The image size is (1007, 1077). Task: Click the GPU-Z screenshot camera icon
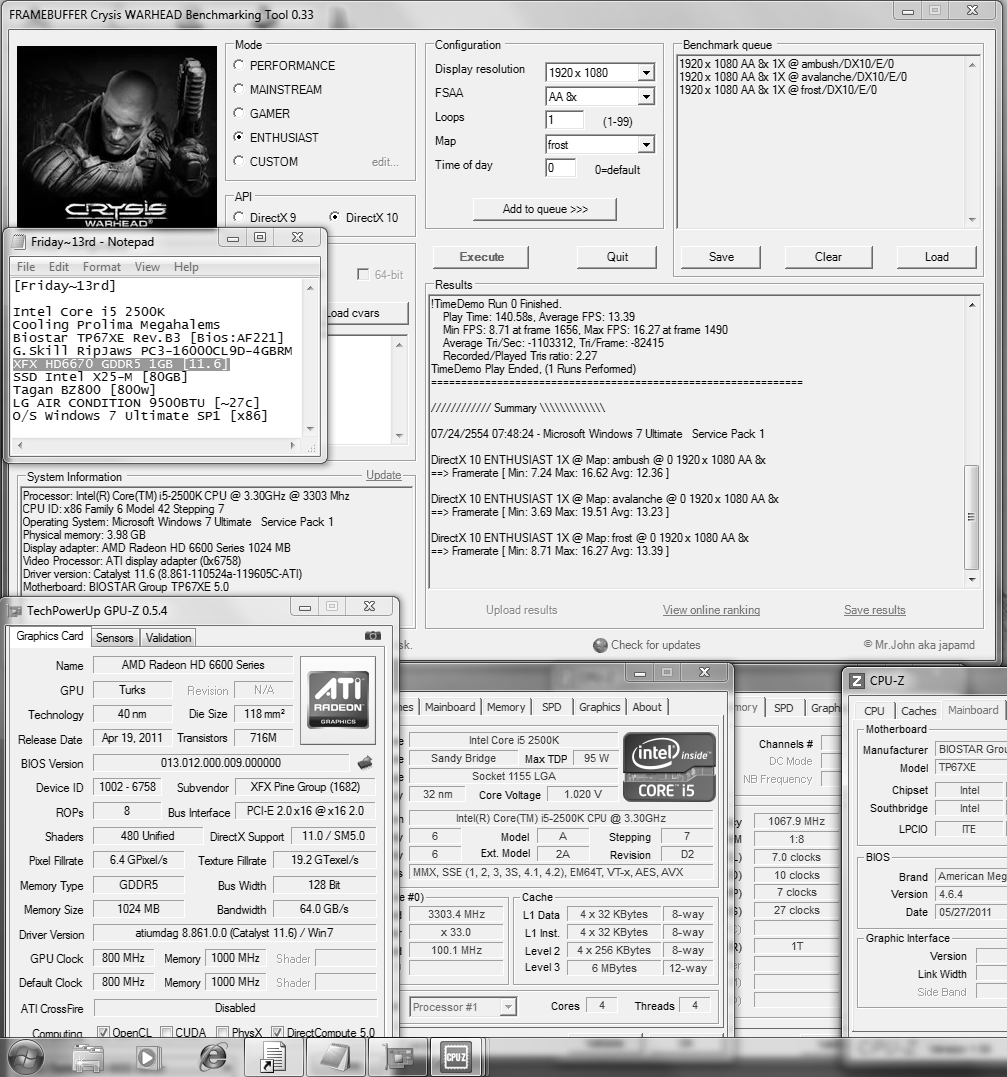coord(373,635)
